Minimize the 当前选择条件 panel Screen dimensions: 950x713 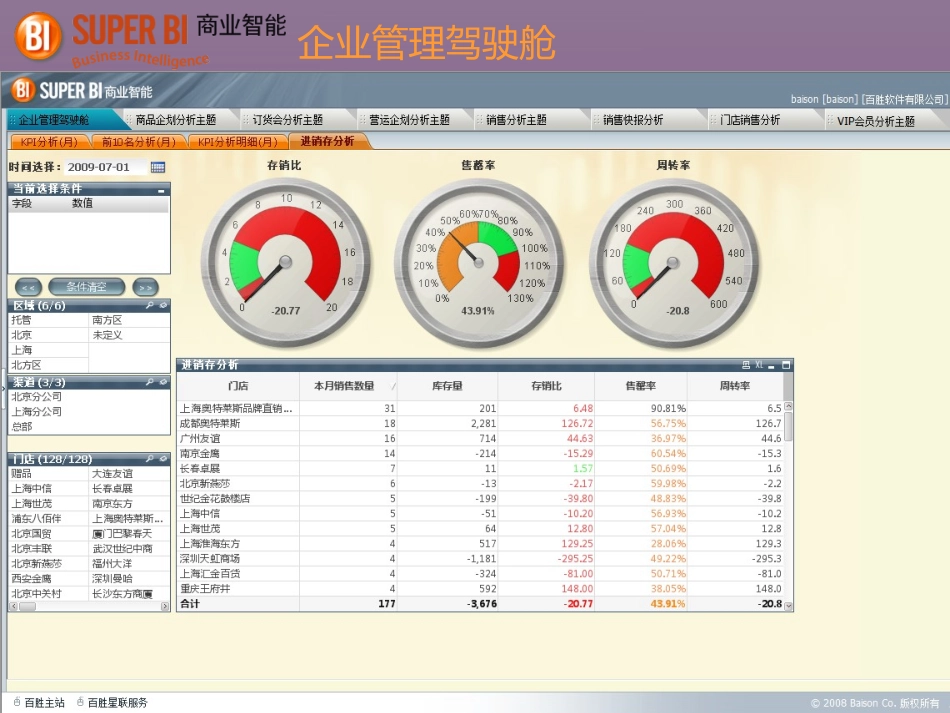click(x=161, y=190)
